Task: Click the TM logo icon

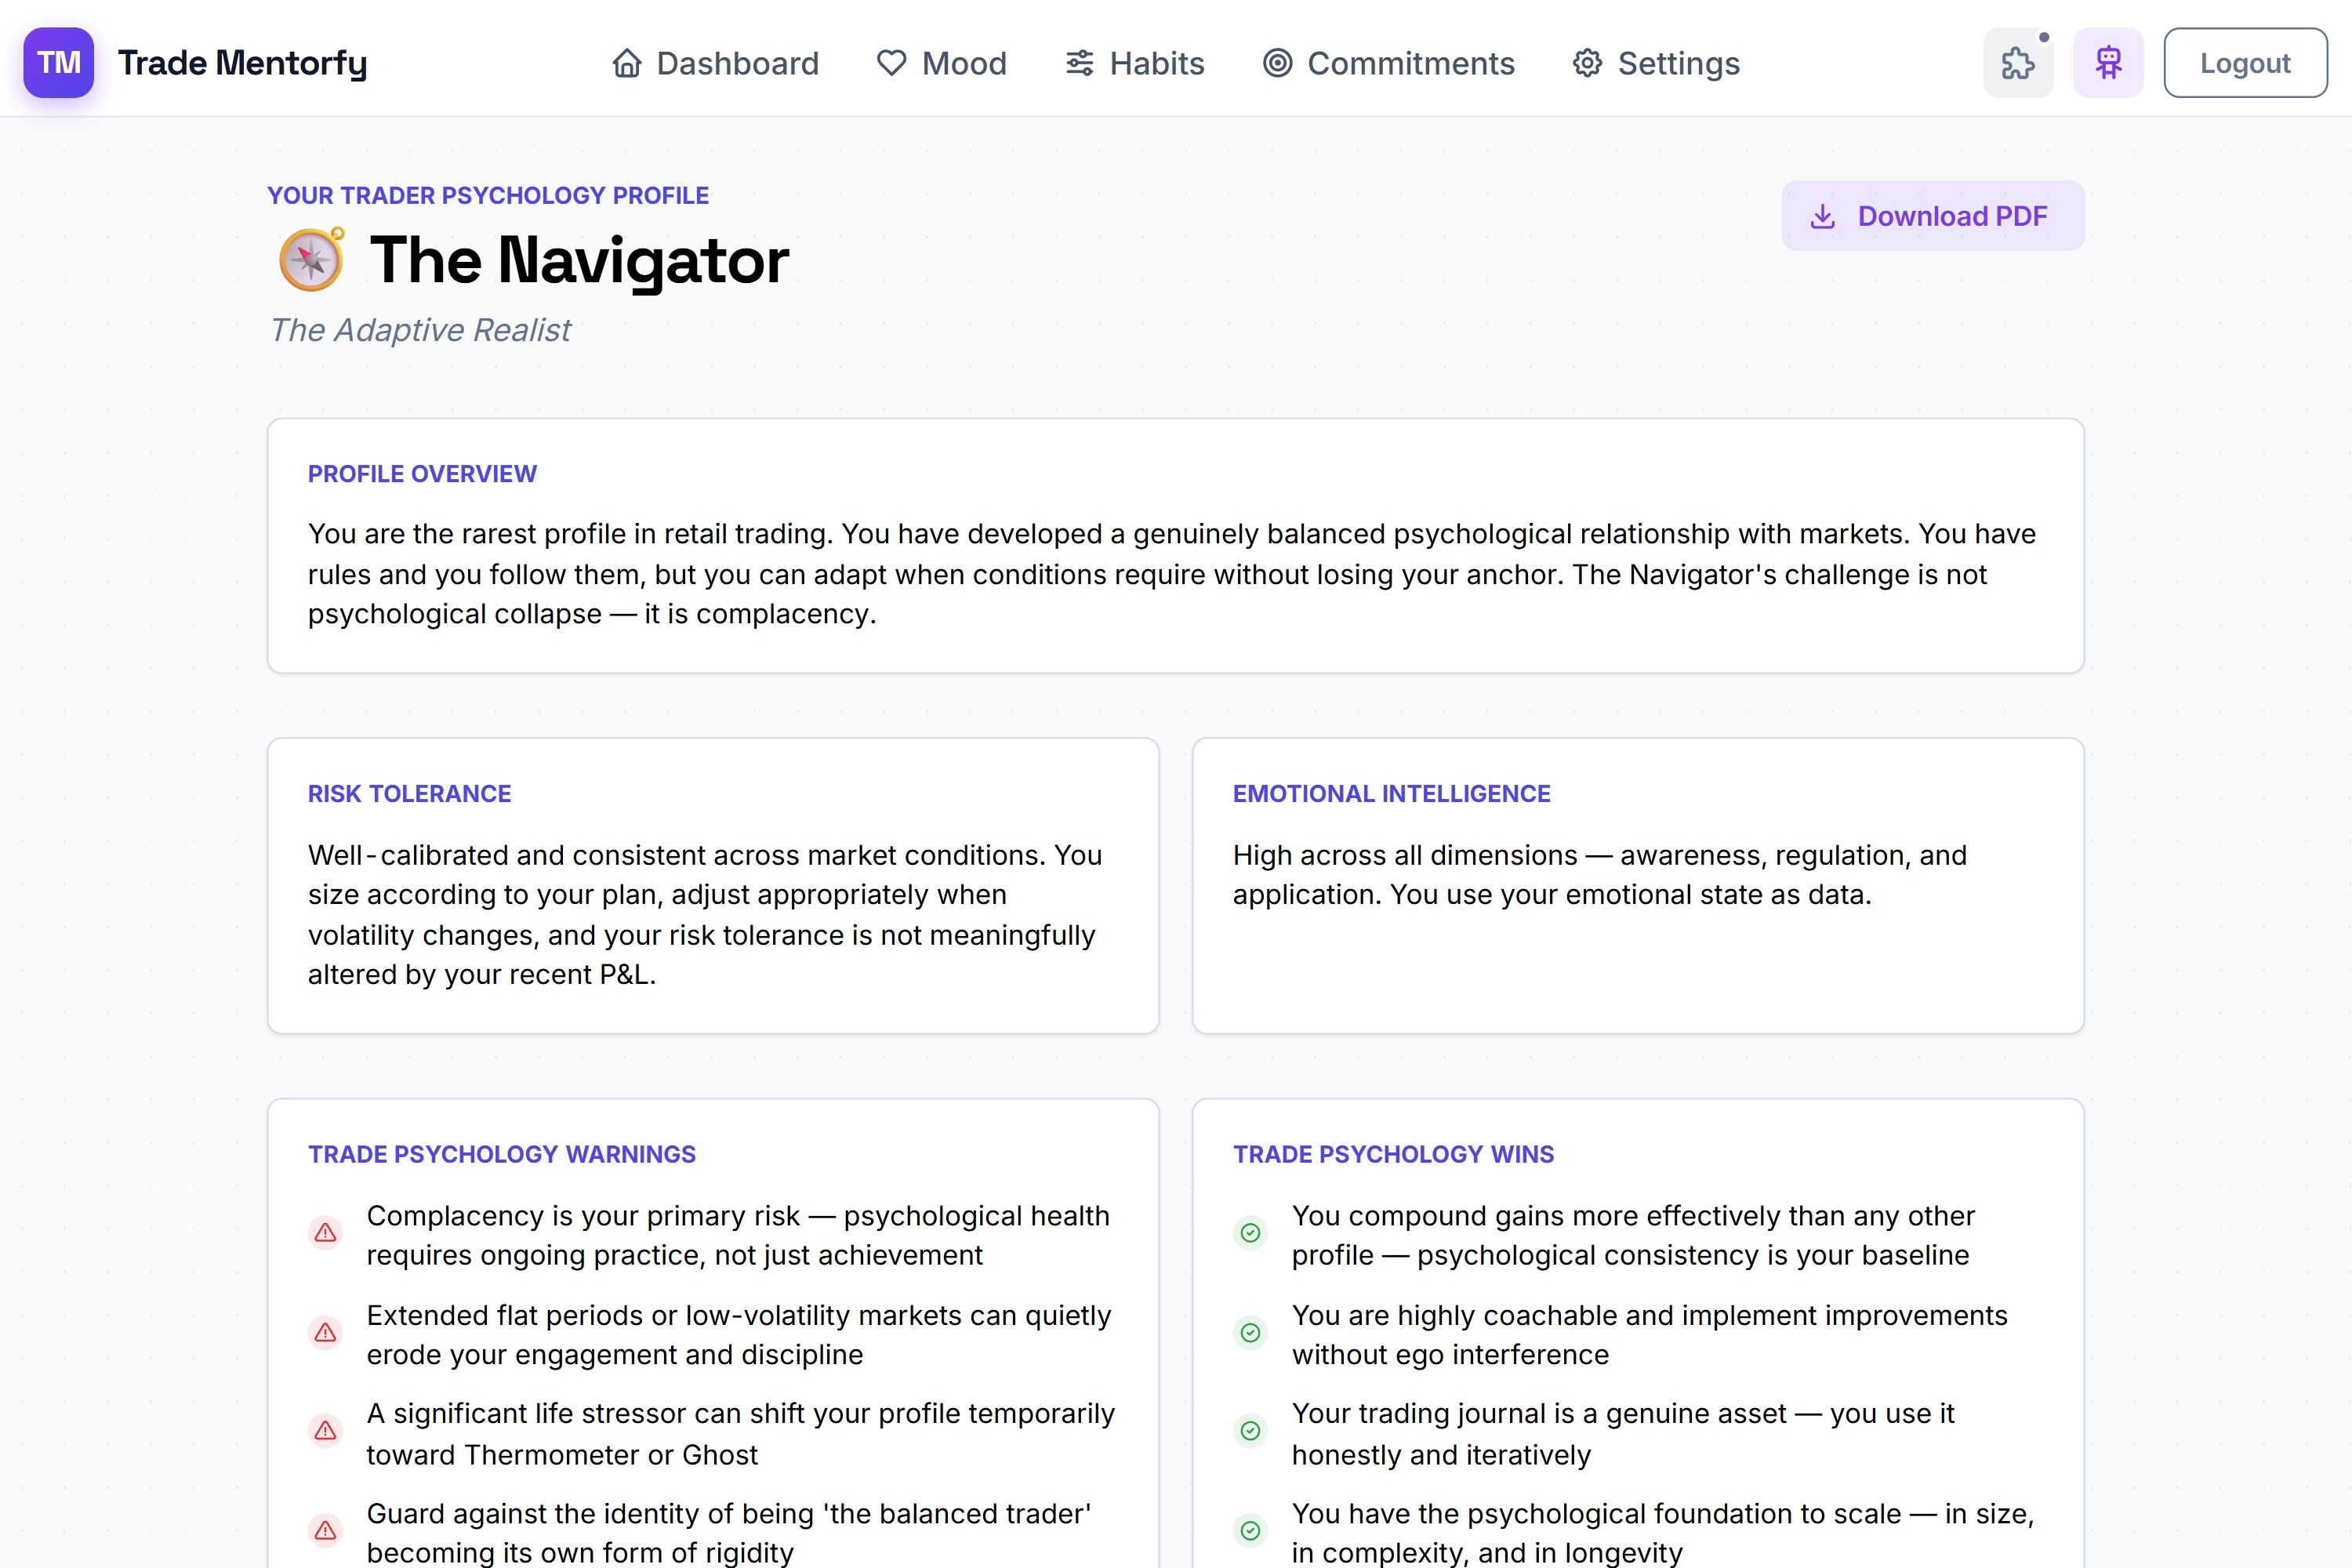Action: coord(59,62)
